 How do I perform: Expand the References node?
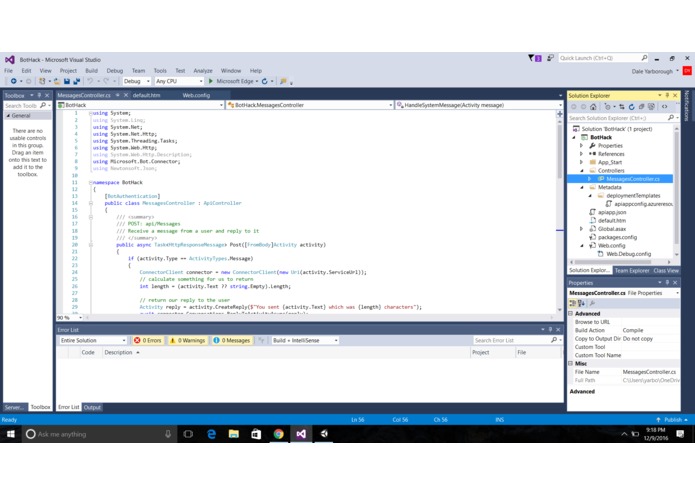coord(581,154)
